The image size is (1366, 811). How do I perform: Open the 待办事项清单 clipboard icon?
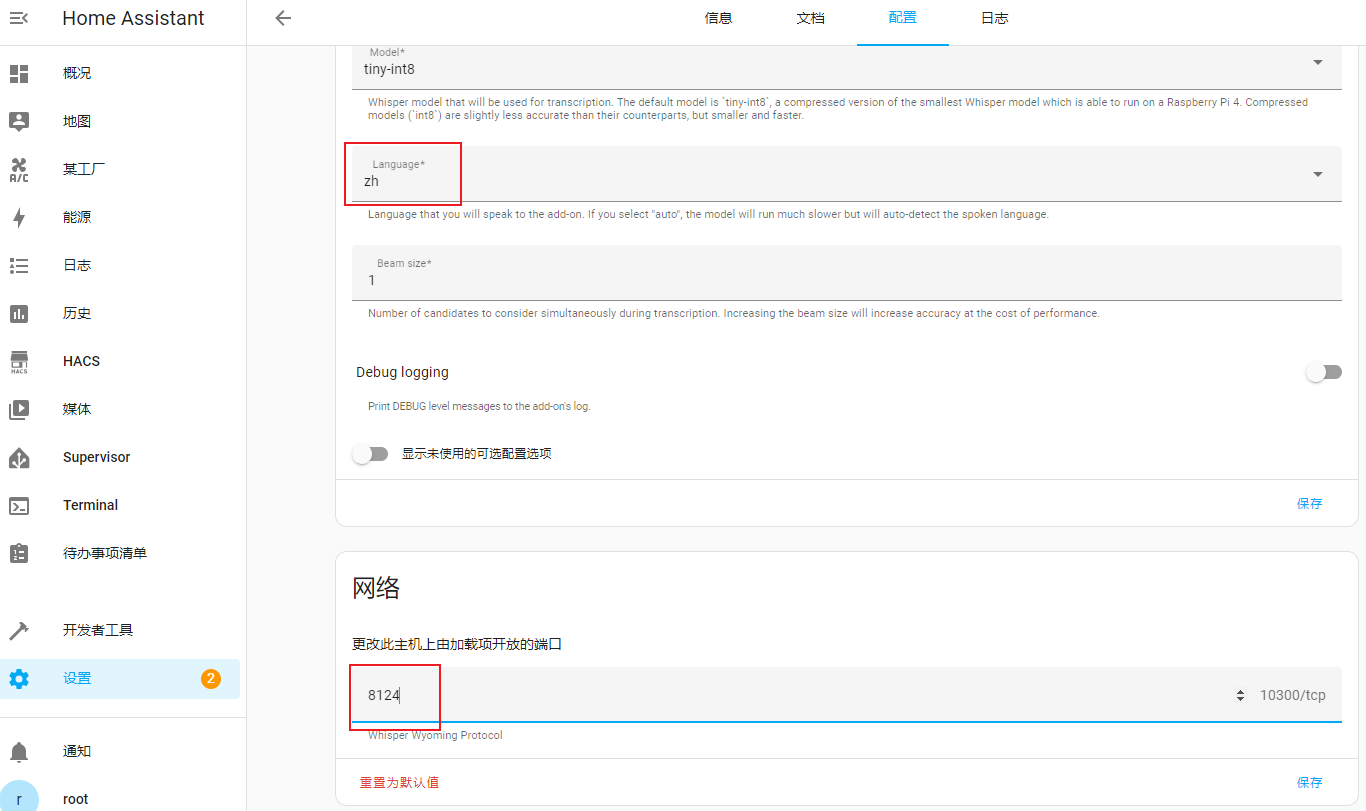click(19, 553)
